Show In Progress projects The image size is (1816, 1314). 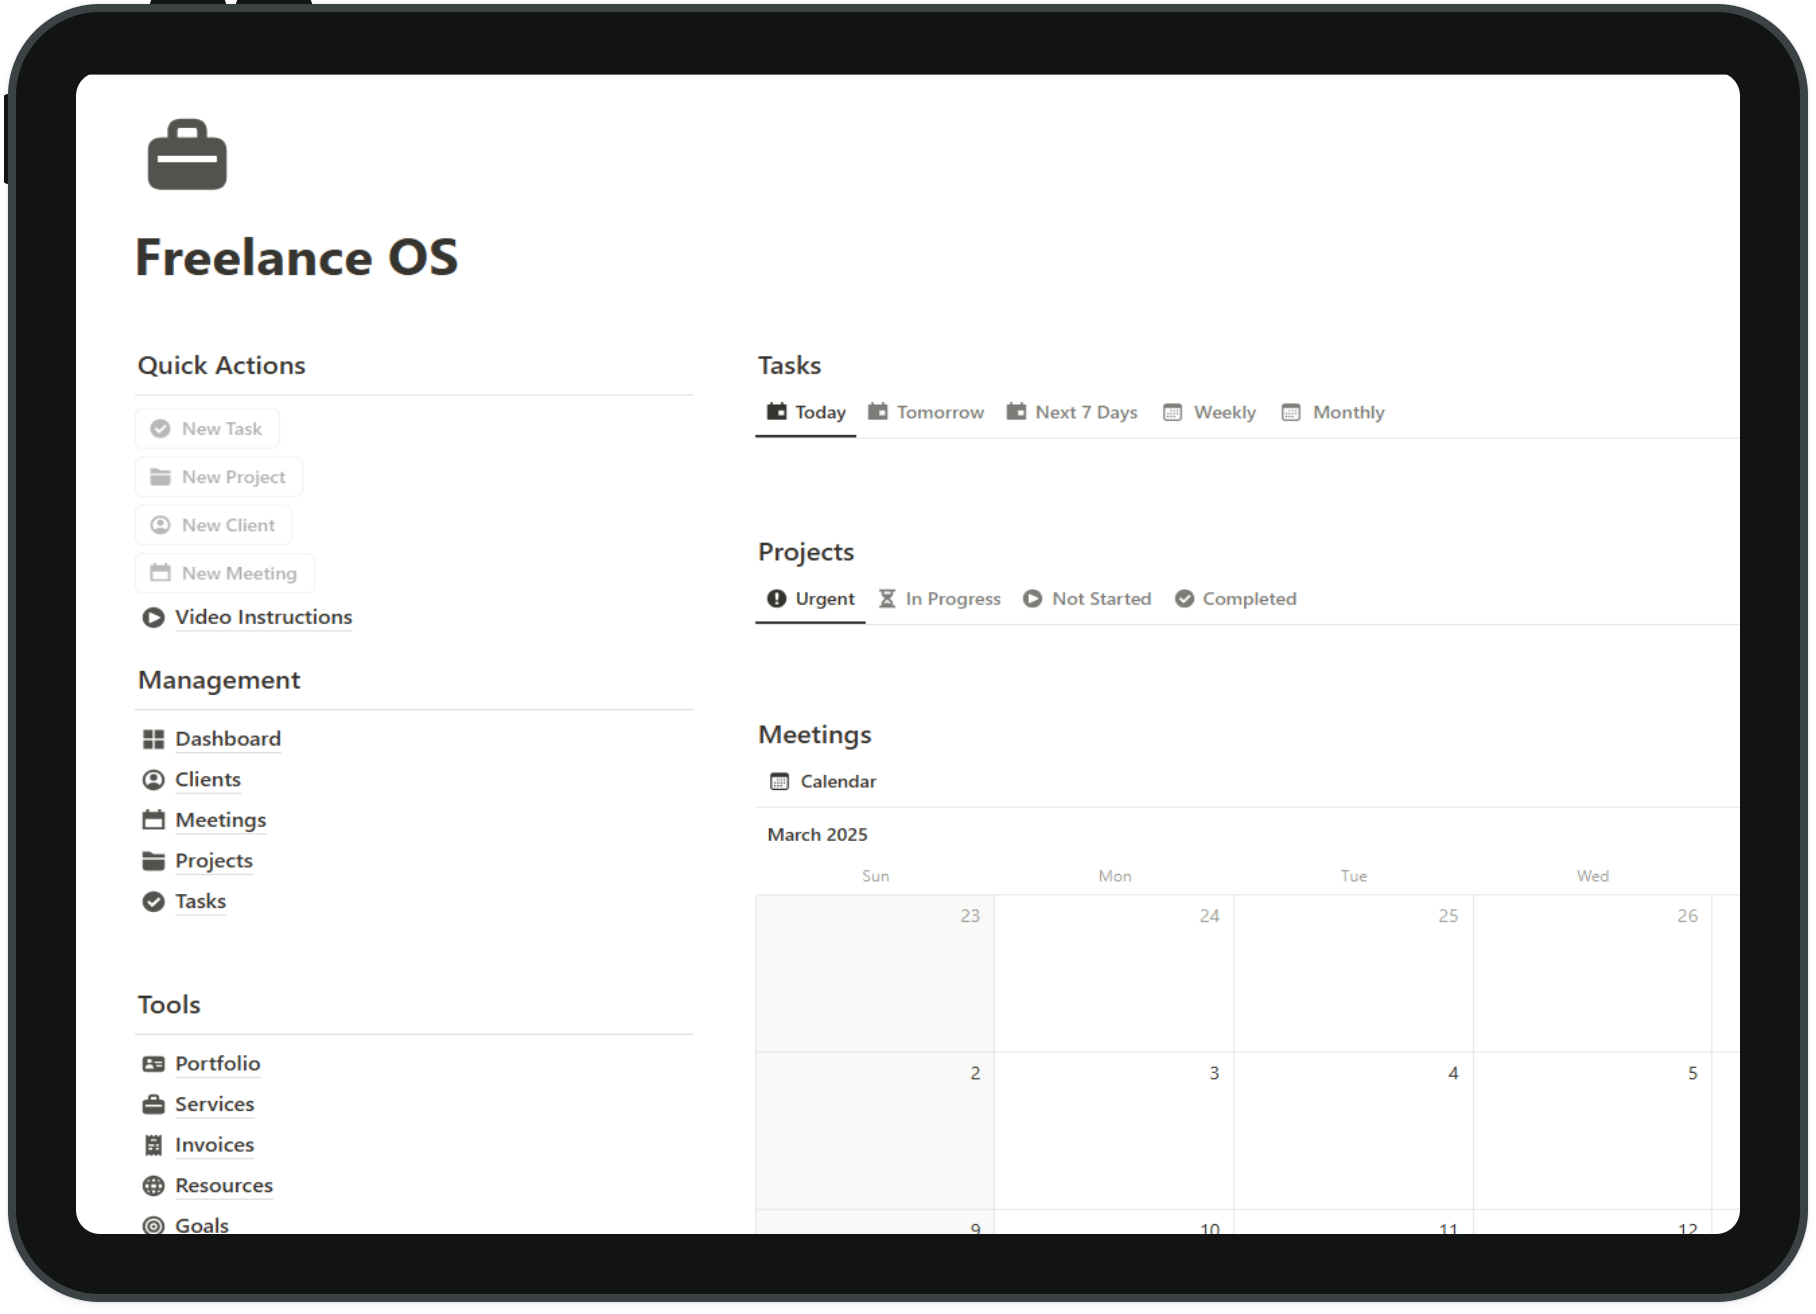(x=940, y=599)
